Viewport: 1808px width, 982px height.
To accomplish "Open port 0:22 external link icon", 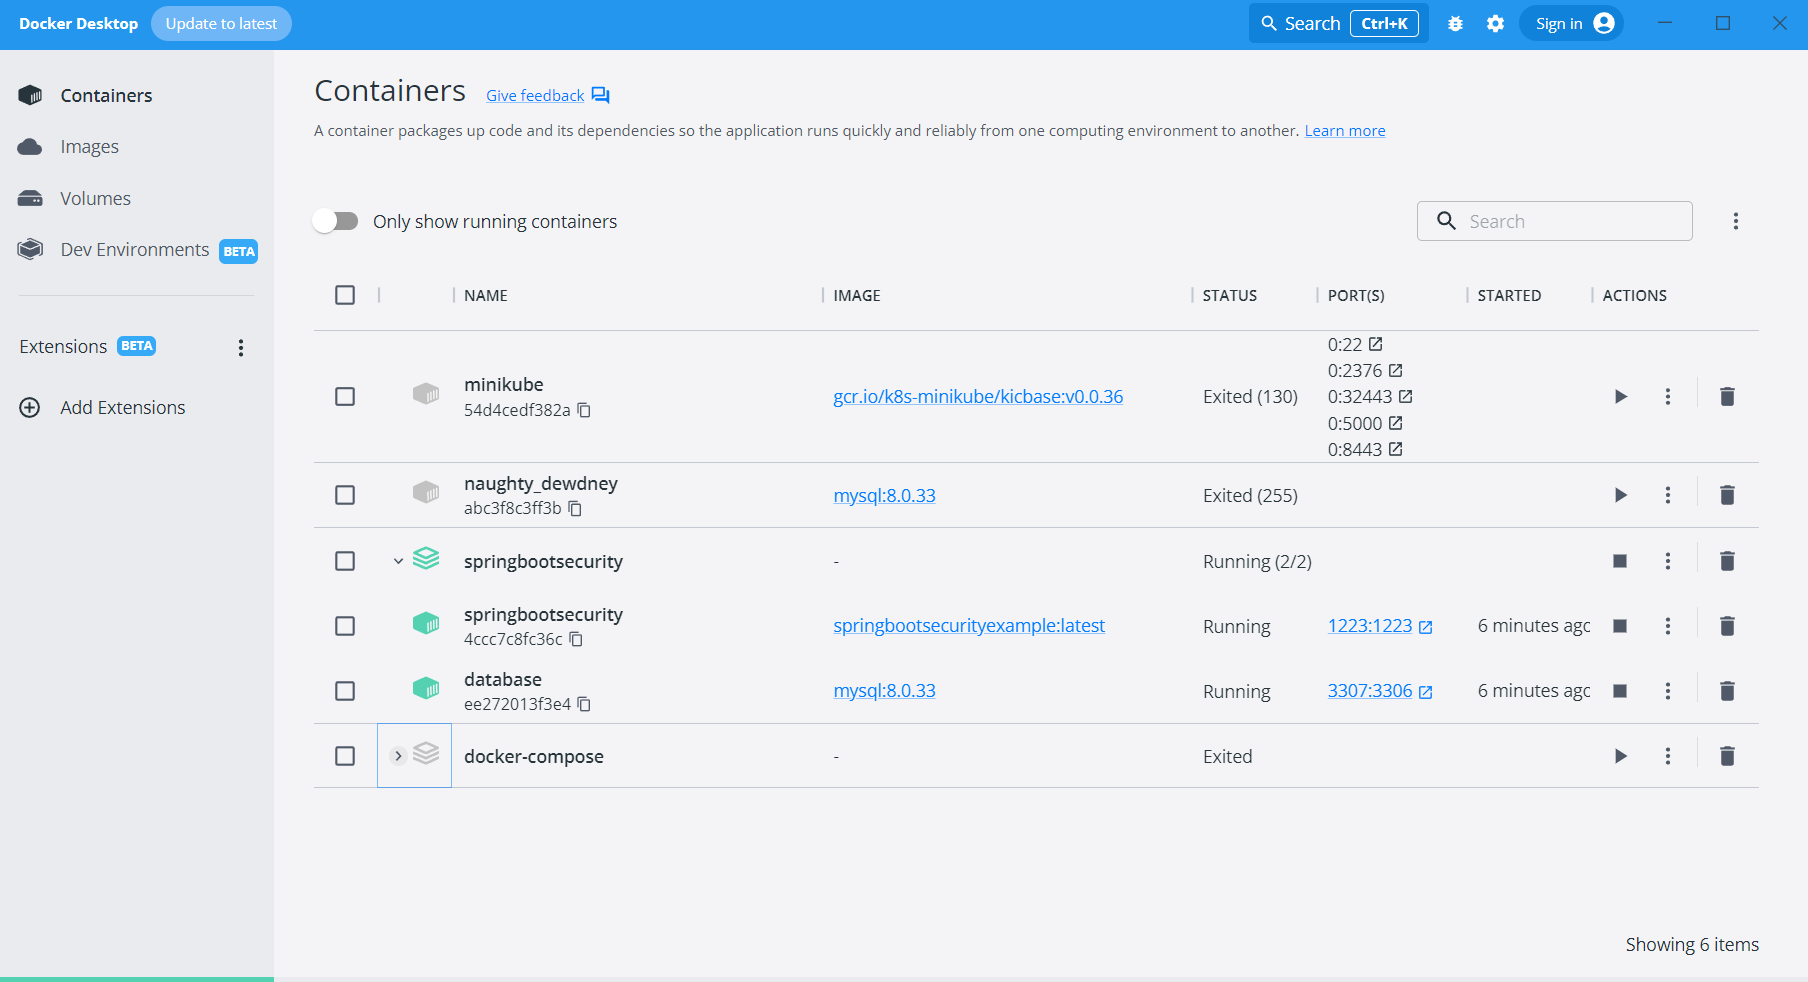I will 1375,344.
